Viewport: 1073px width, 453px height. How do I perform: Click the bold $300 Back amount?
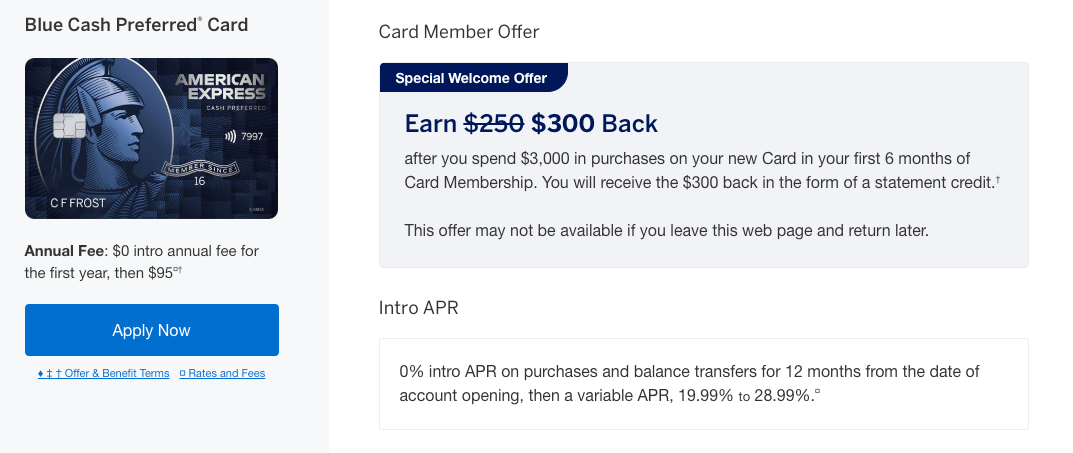(594, 124)
